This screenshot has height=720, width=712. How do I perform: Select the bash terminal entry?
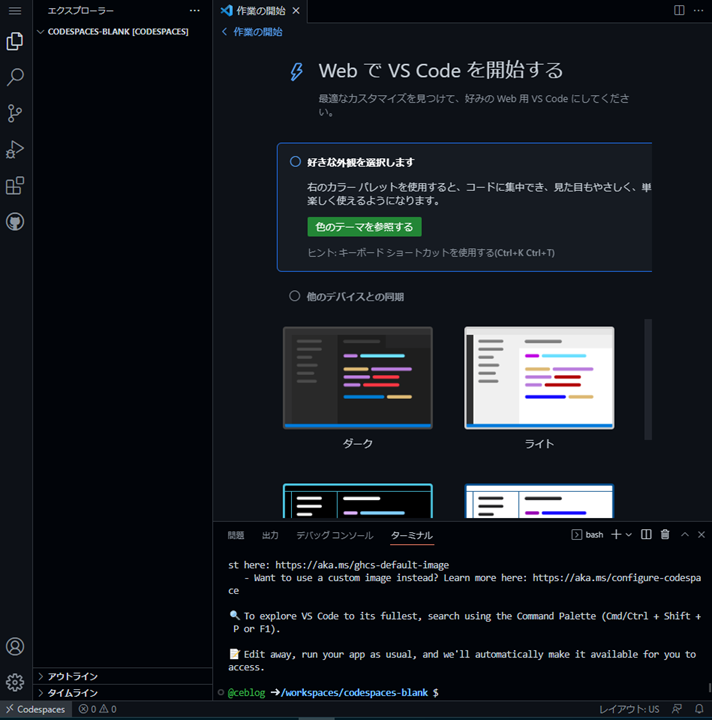[x=587, y=534]
